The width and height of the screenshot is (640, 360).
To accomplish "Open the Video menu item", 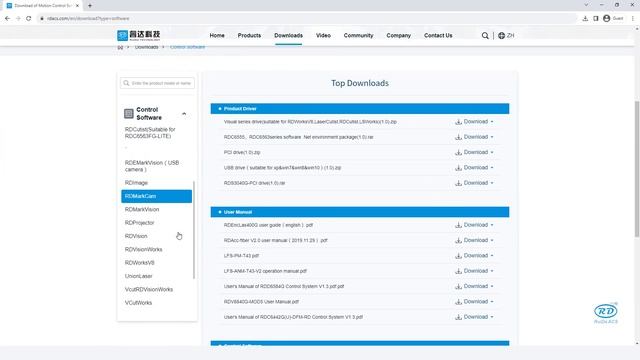I will click(x=323, y=36).
